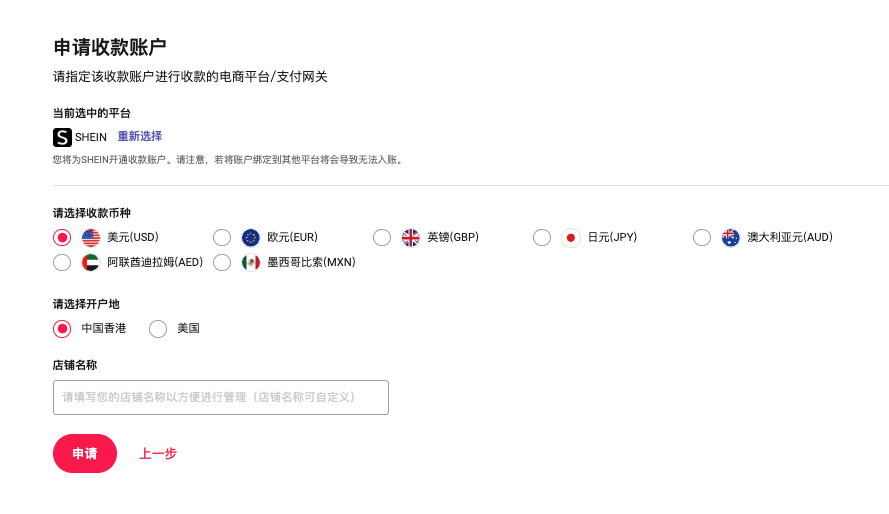Select 美国 as account opening location
This screenshot has width=889, height=514.
[x=158, y=328]
